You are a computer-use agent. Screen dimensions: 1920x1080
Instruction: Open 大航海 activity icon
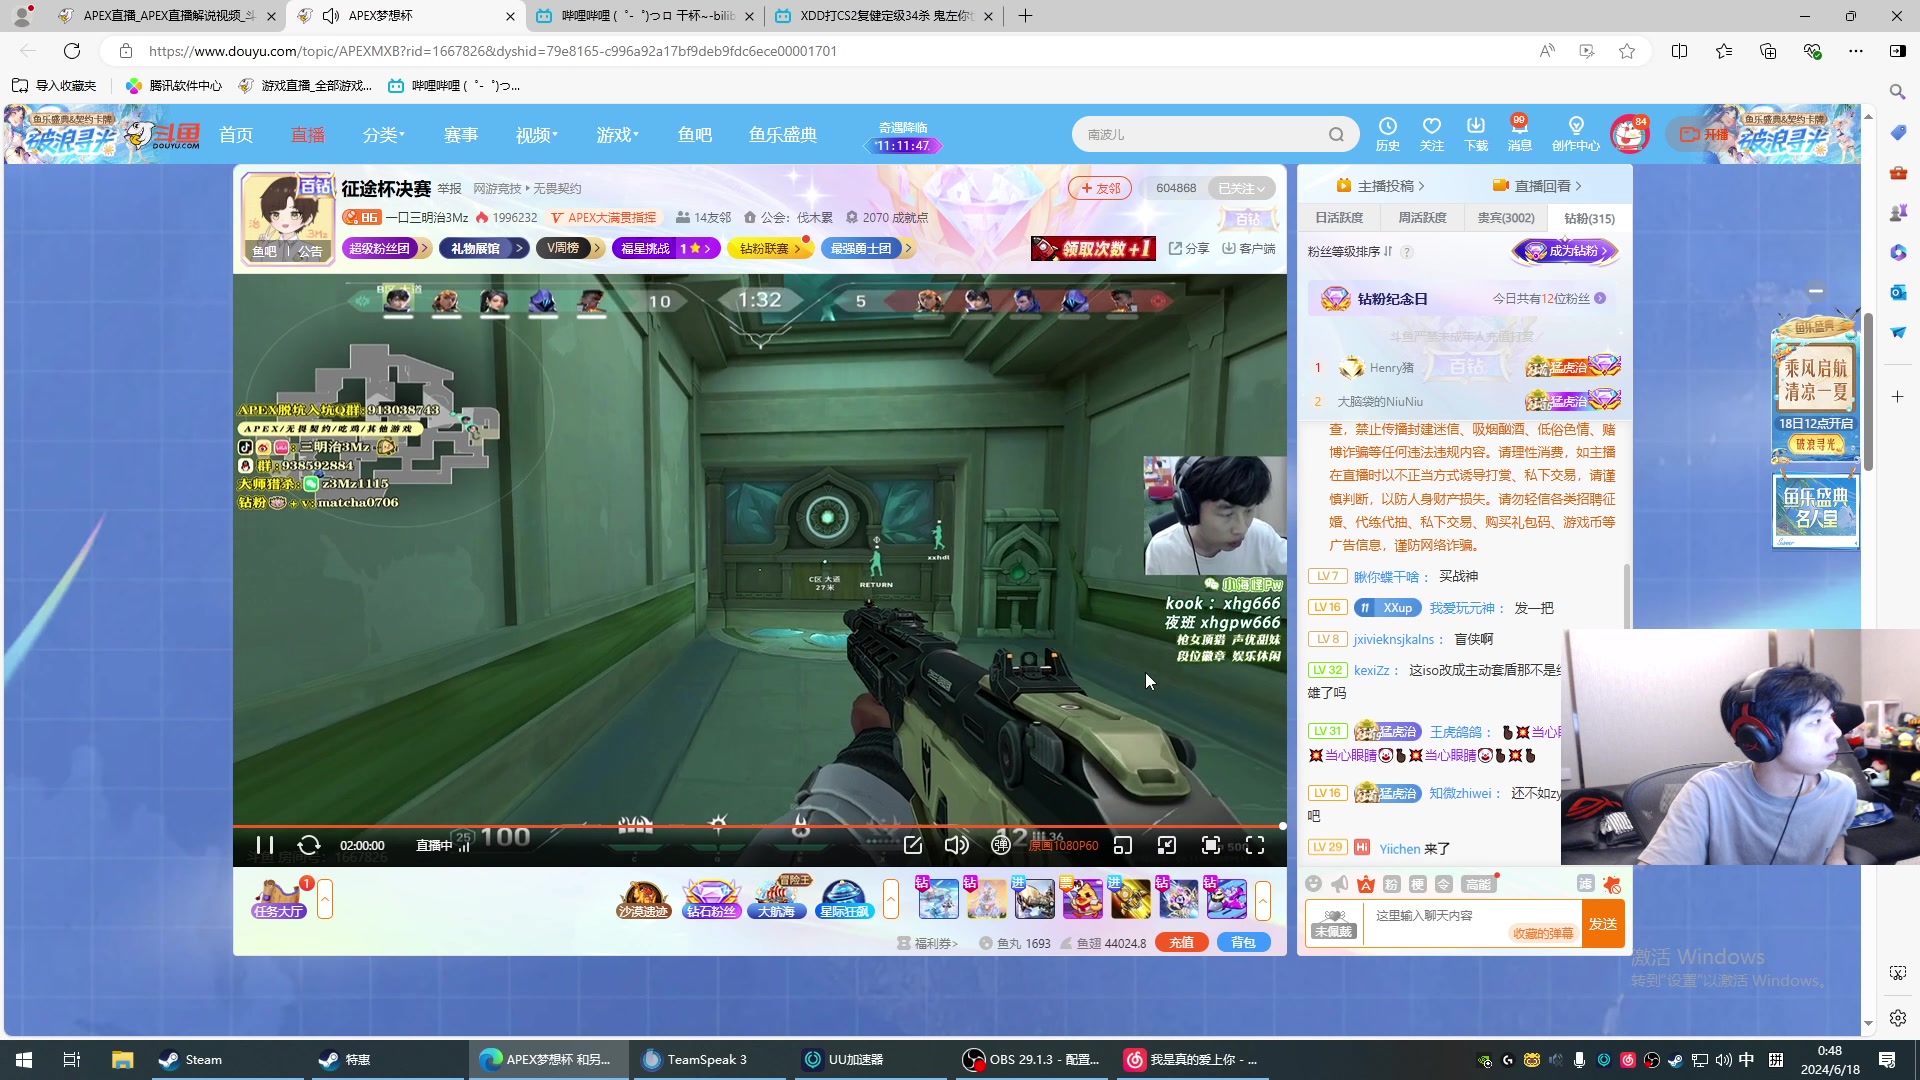point(777,899)
